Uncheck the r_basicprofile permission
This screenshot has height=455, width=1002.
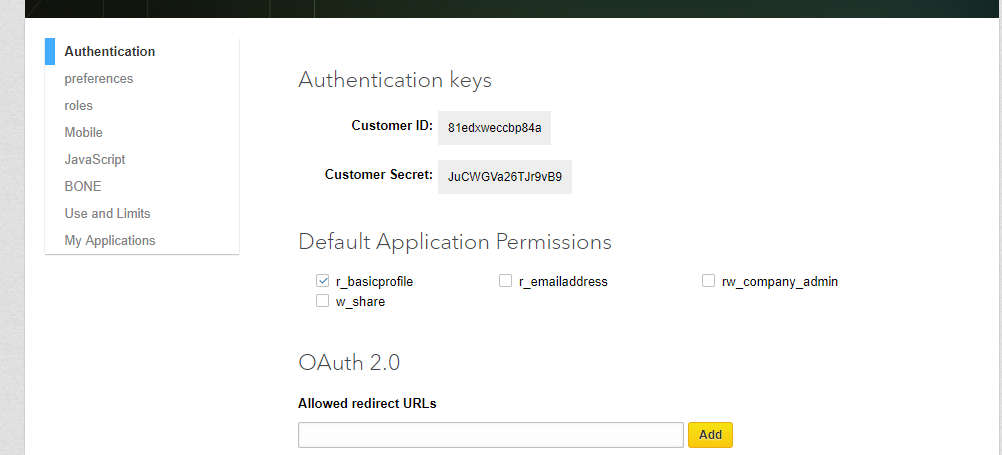coord(323,281)
